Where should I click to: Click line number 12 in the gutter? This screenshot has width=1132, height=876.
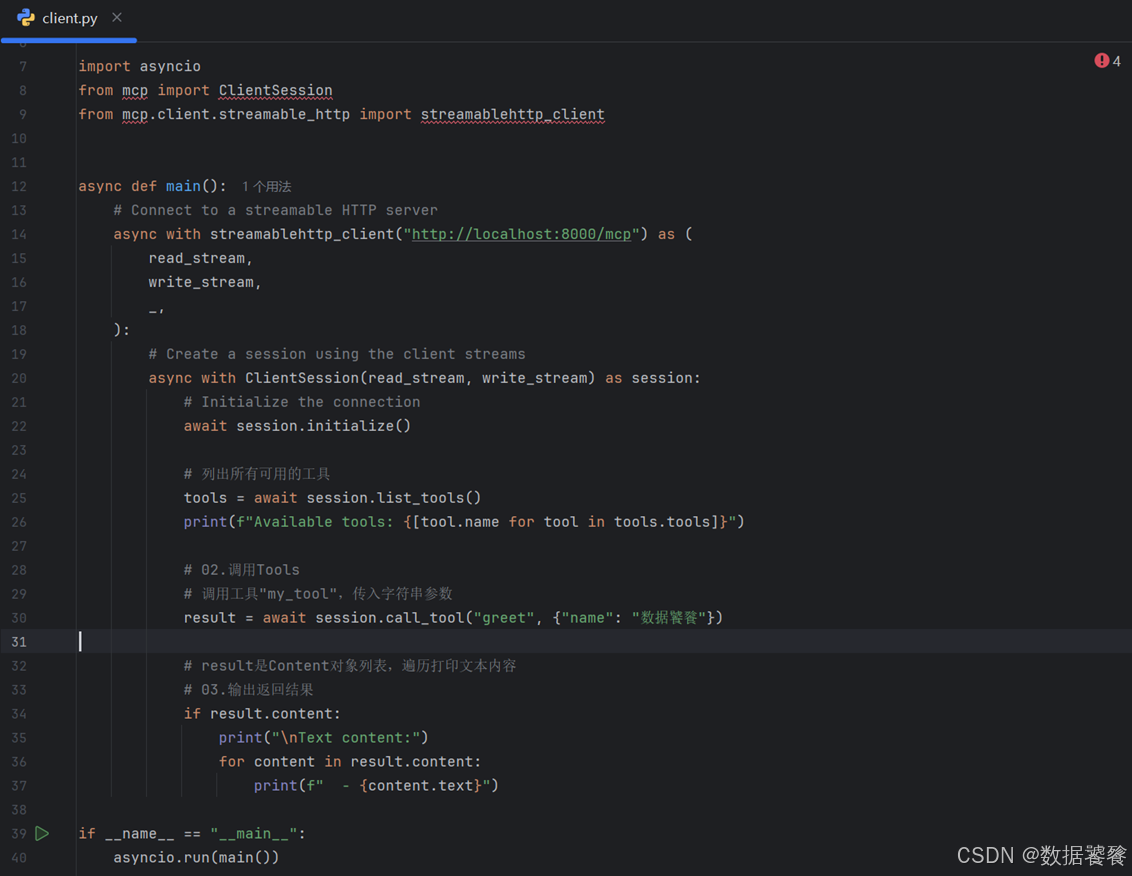19,186
